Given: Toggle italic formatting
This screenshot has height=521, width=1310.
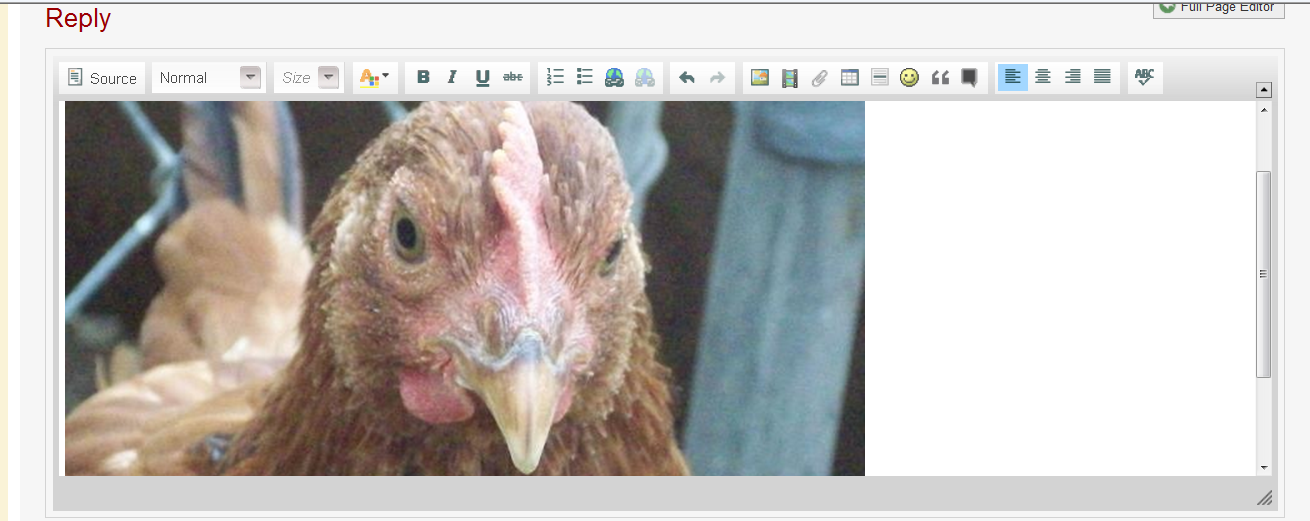Looking at the screenshot, I should (452, 77).
